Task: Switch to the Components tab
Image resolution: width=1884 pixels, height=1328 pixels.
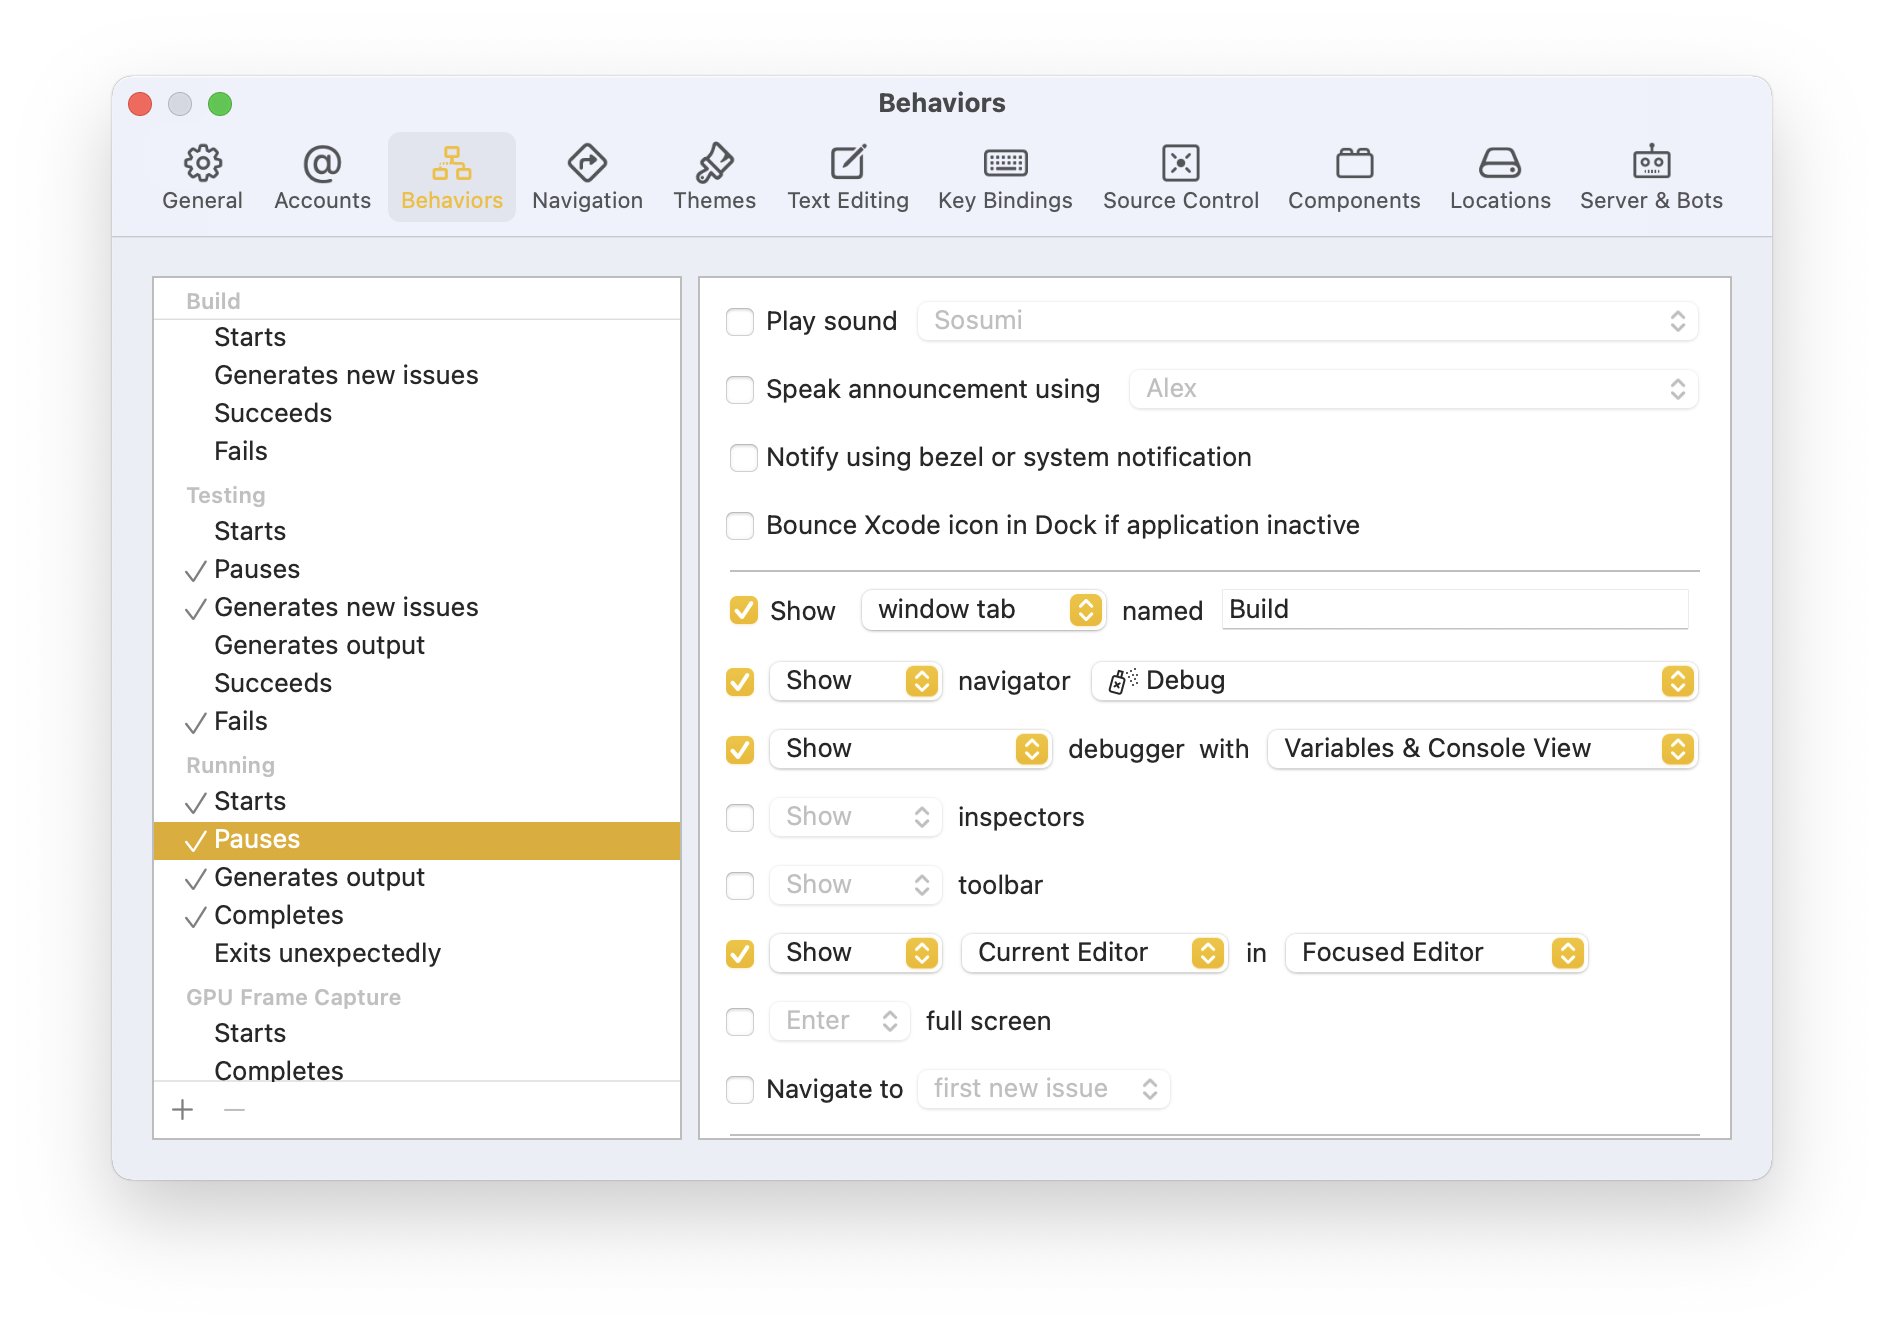Action: tap(1353, 177)
